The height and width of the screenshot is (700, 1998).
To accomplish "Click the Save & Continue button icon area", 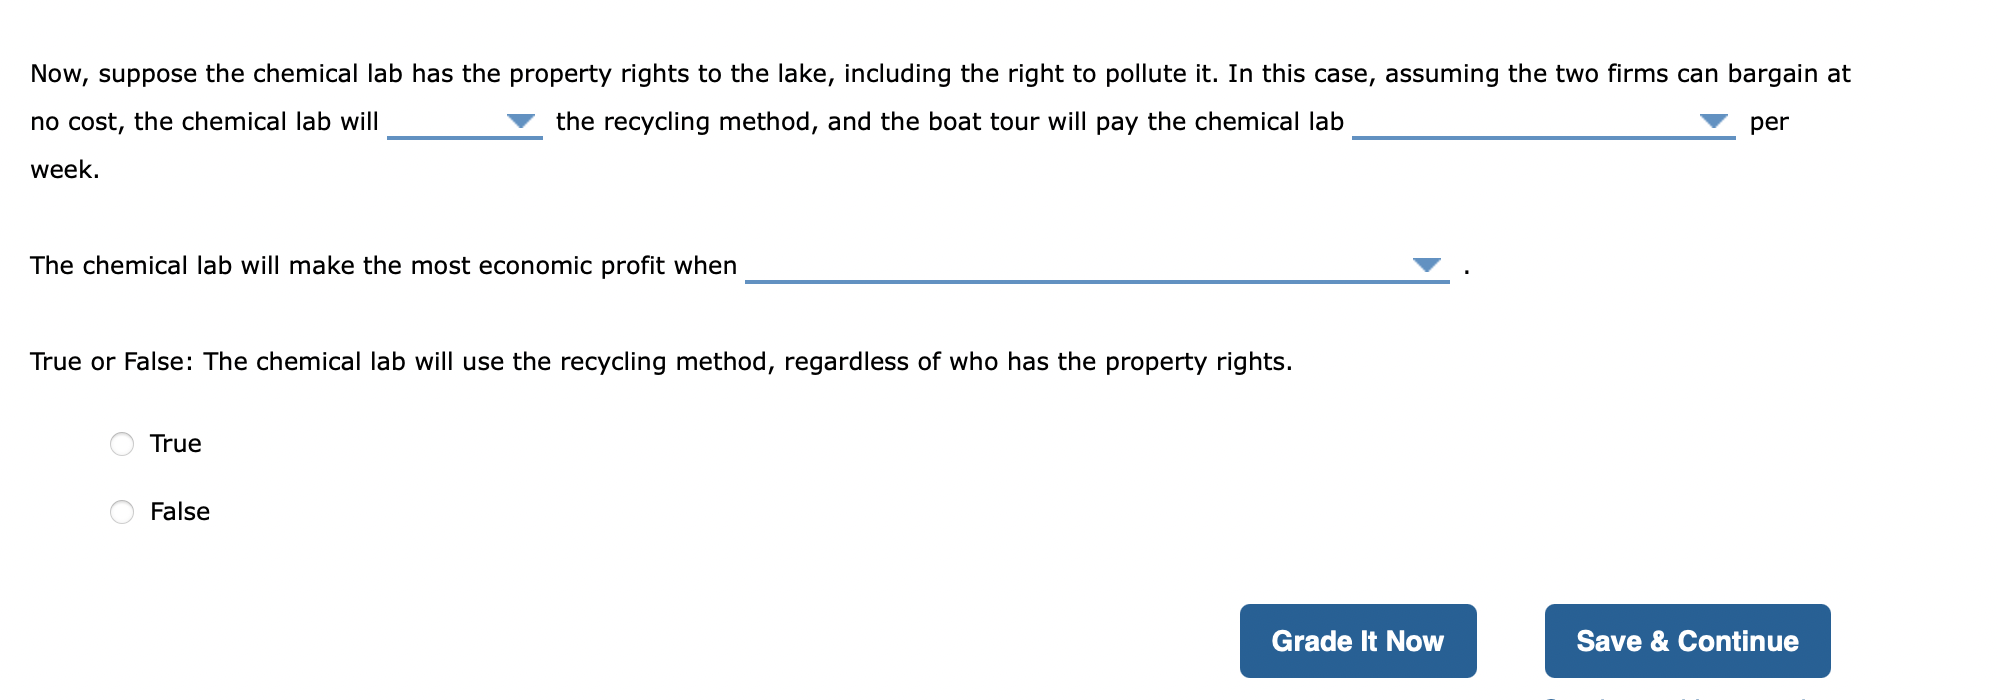I will 1686,641.
